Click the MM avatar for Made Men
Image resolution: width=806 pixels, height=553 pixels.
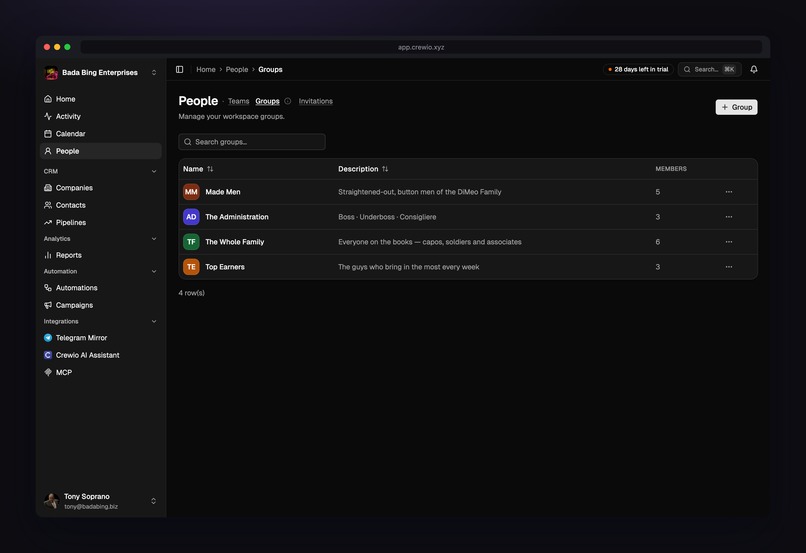tap(191, 192)
